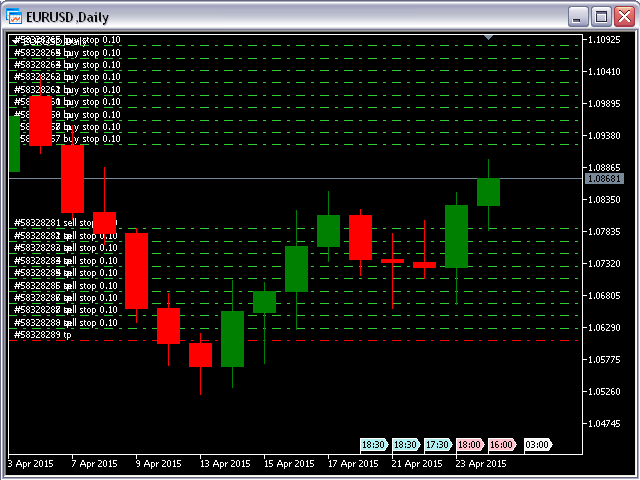Image resolution: width=640 pixels, height=480 pixels.
Task: Select the pink 16:00 event marker
Action: click(x=502, y=444)
